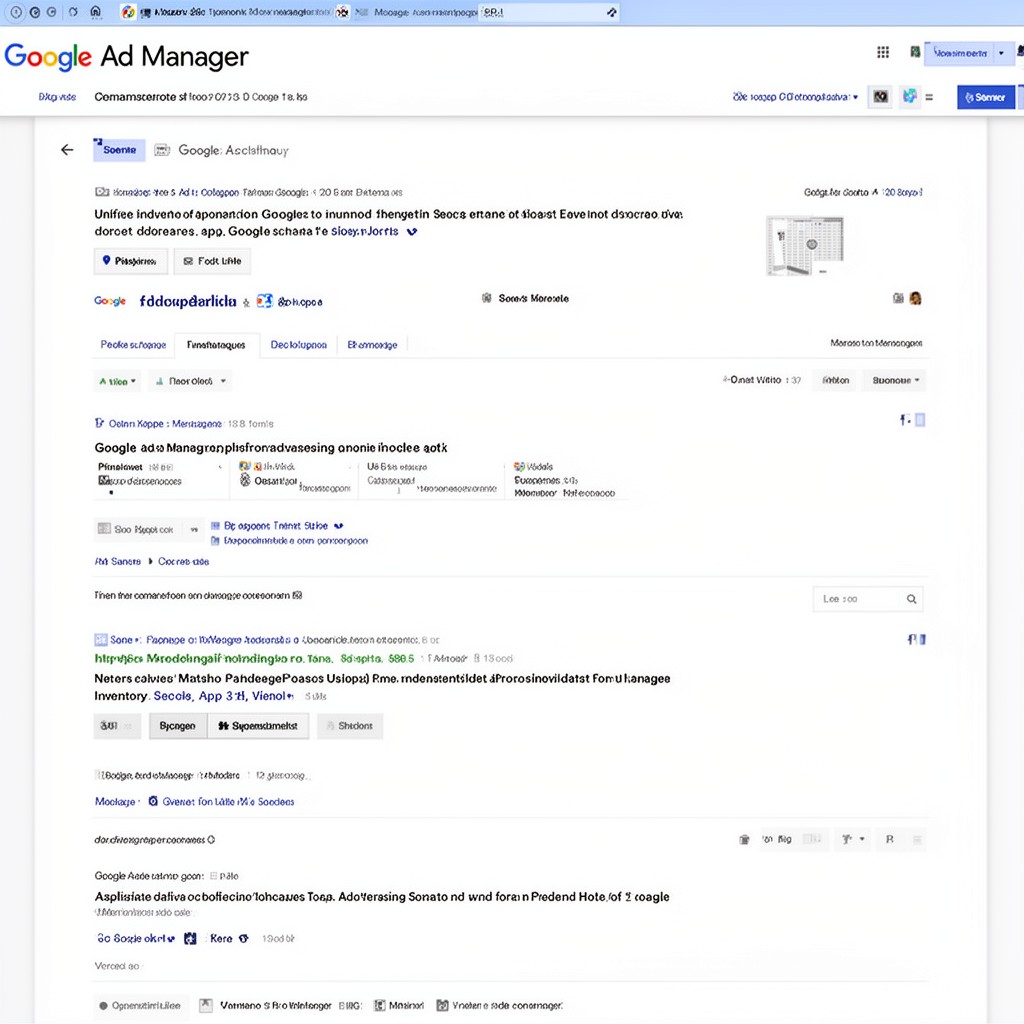This screenshot has height=1024, width=1024.
Task: Open the Oe ioaep CO'oonoaisalva dropdown
Action: pyautogui.click(x=795, y=97)
